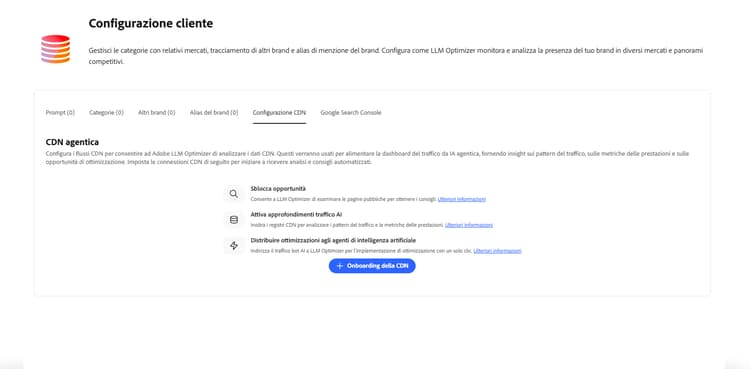Open Ulteriori informazioni link for traffico AI
750x369 pixels.
(469, 225)
